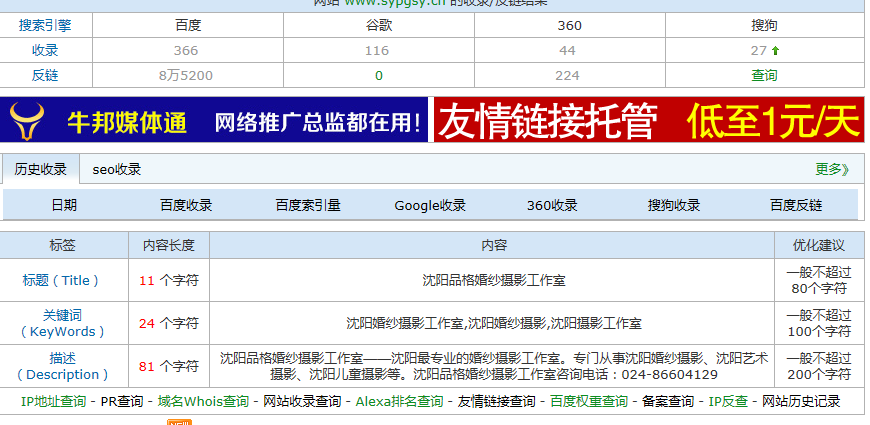Open the 标题 (Title) link

pos(60,280)
